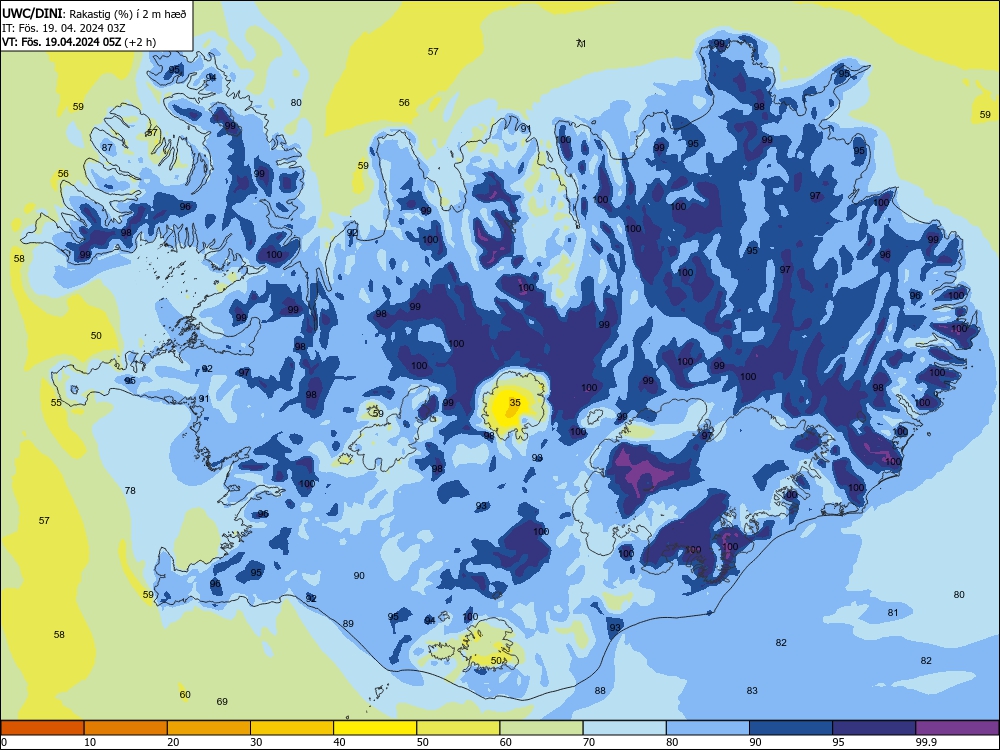Click the light orange 20–30 legend swatch
This screenshot has width=1000, height=750.
click(209, 728)
